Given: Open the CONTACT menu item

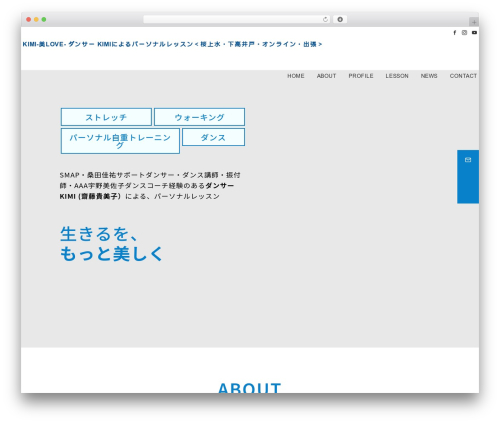Looking at the screenshot, I should [x=463, y=76].
